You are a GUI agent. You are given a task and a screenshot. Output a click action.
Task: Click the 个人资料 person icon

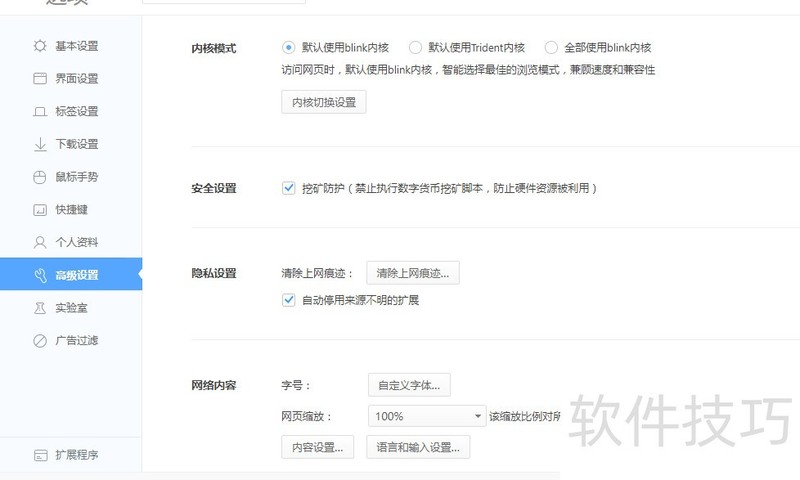[40, 242]
